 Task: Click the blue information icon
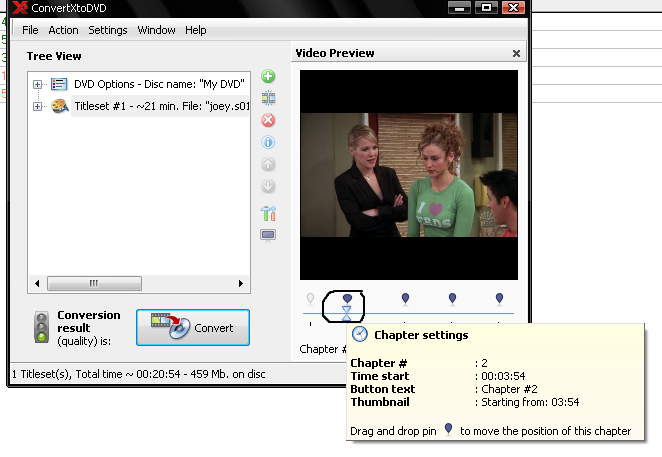pyautogui.click(x=268, y=142)
